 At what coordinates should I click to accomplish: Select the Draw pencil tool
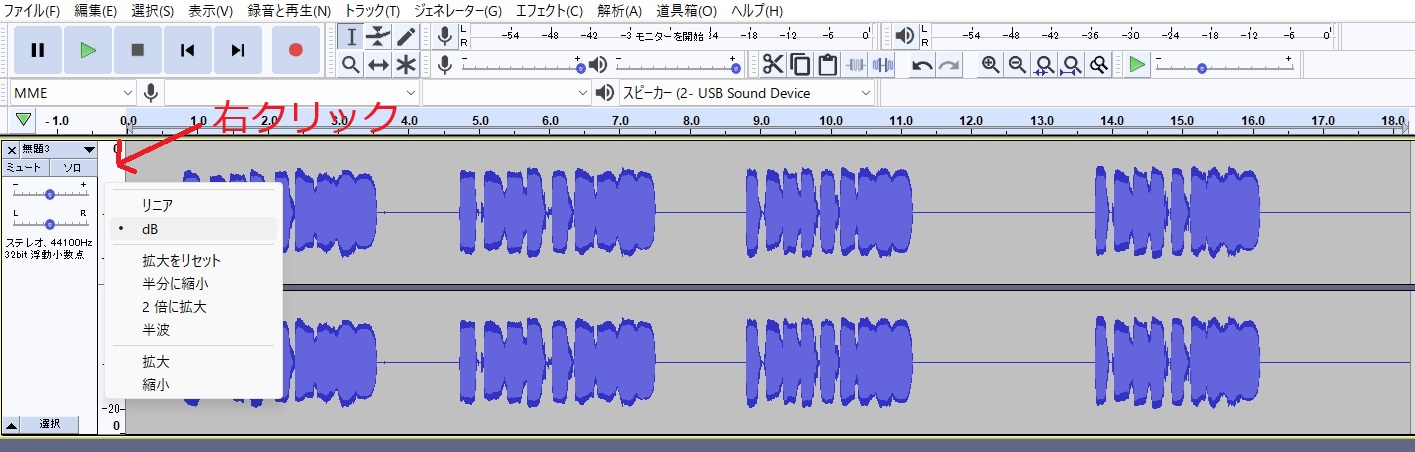(x=405, y=37)
